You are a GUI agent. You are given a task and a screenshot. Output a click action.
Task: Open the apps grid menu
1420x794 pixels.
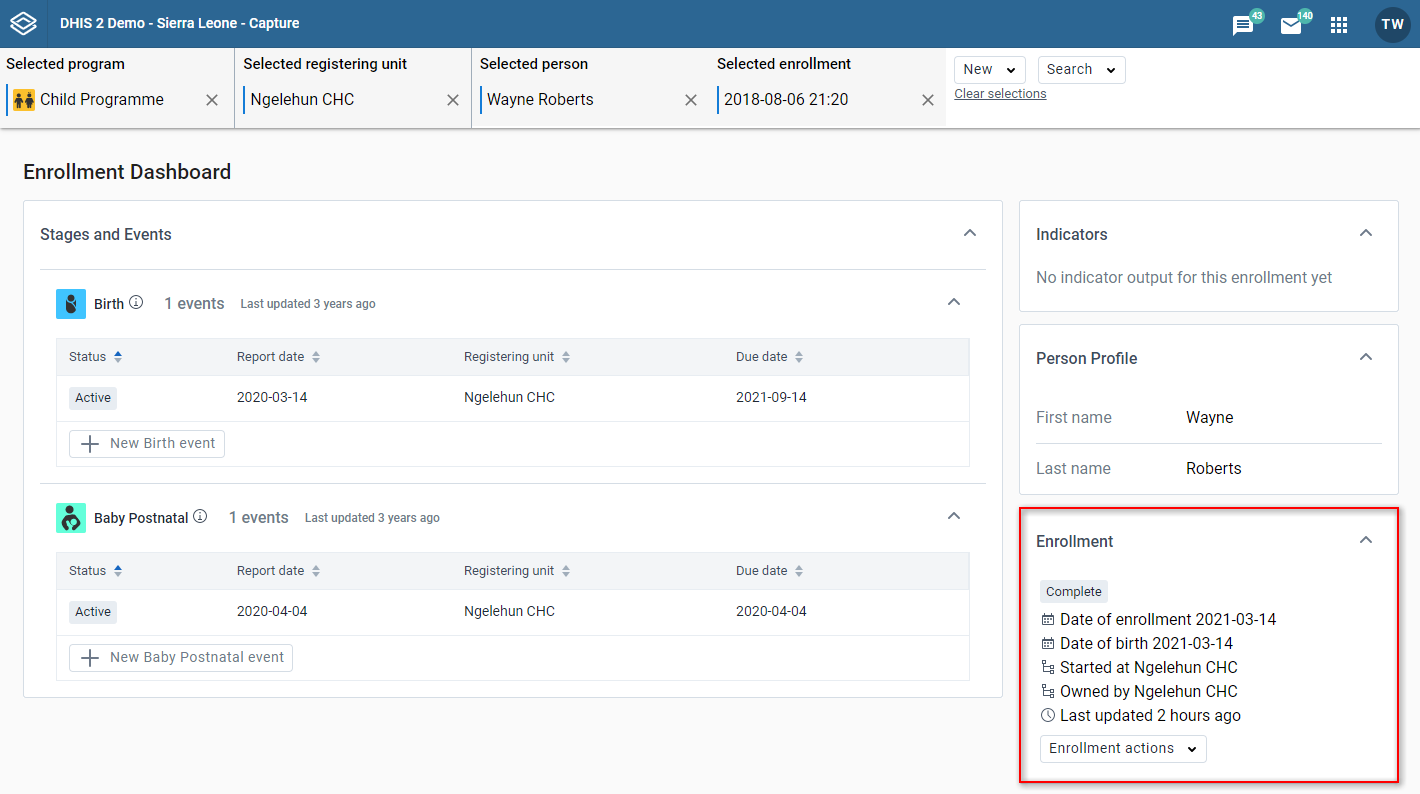(1339, 25)
